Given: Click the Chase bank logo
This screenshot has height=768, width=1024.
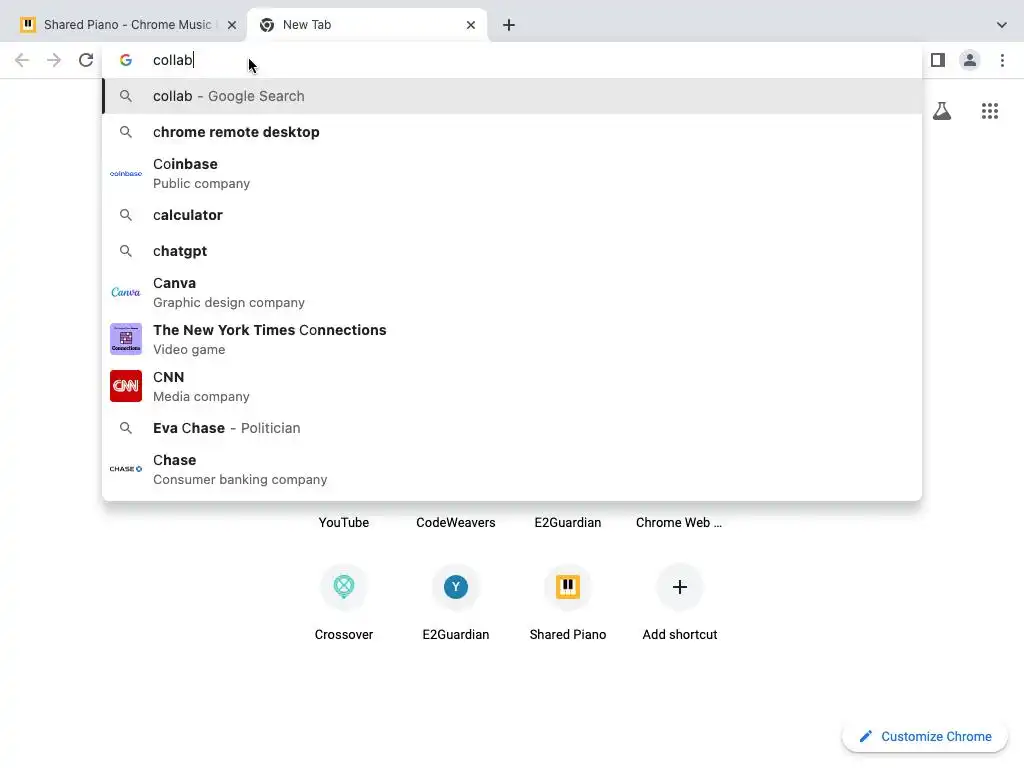Looking at the screenshot, I should point(126,469).
